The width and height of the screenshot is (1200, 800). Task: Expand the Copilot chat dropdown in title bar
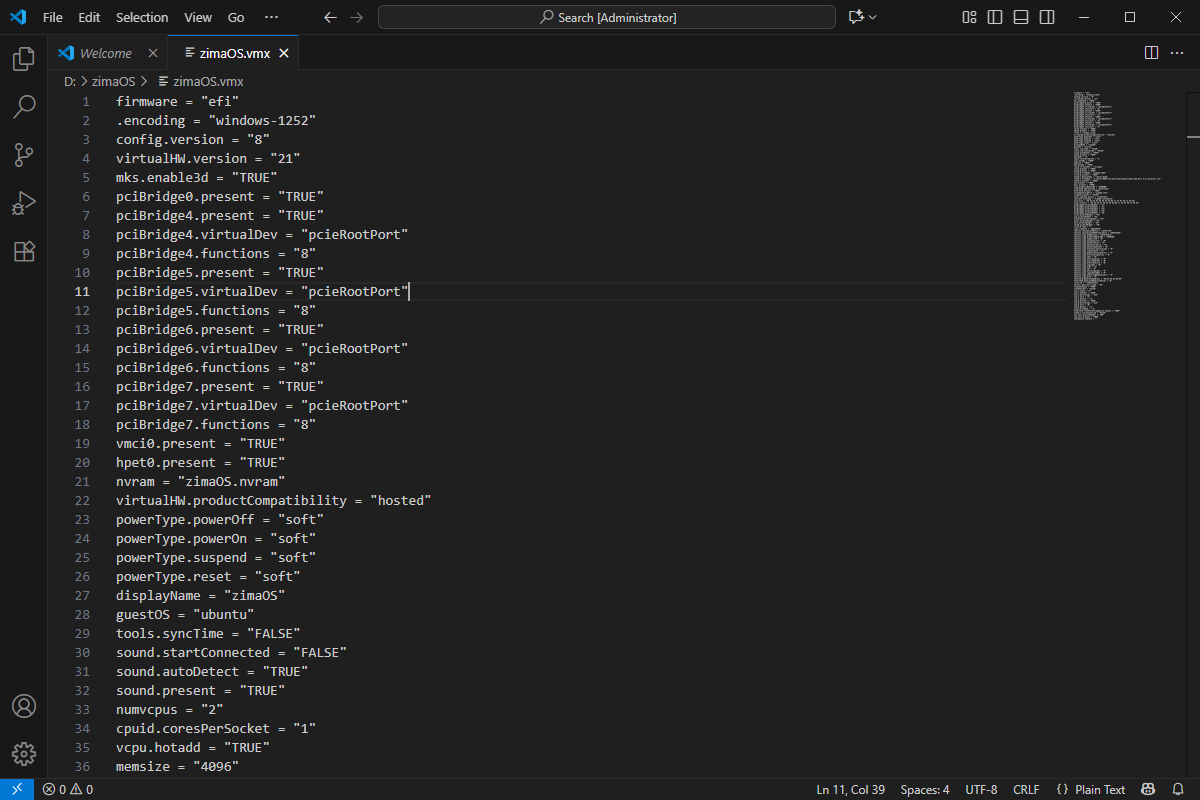[x=873, y=17]
